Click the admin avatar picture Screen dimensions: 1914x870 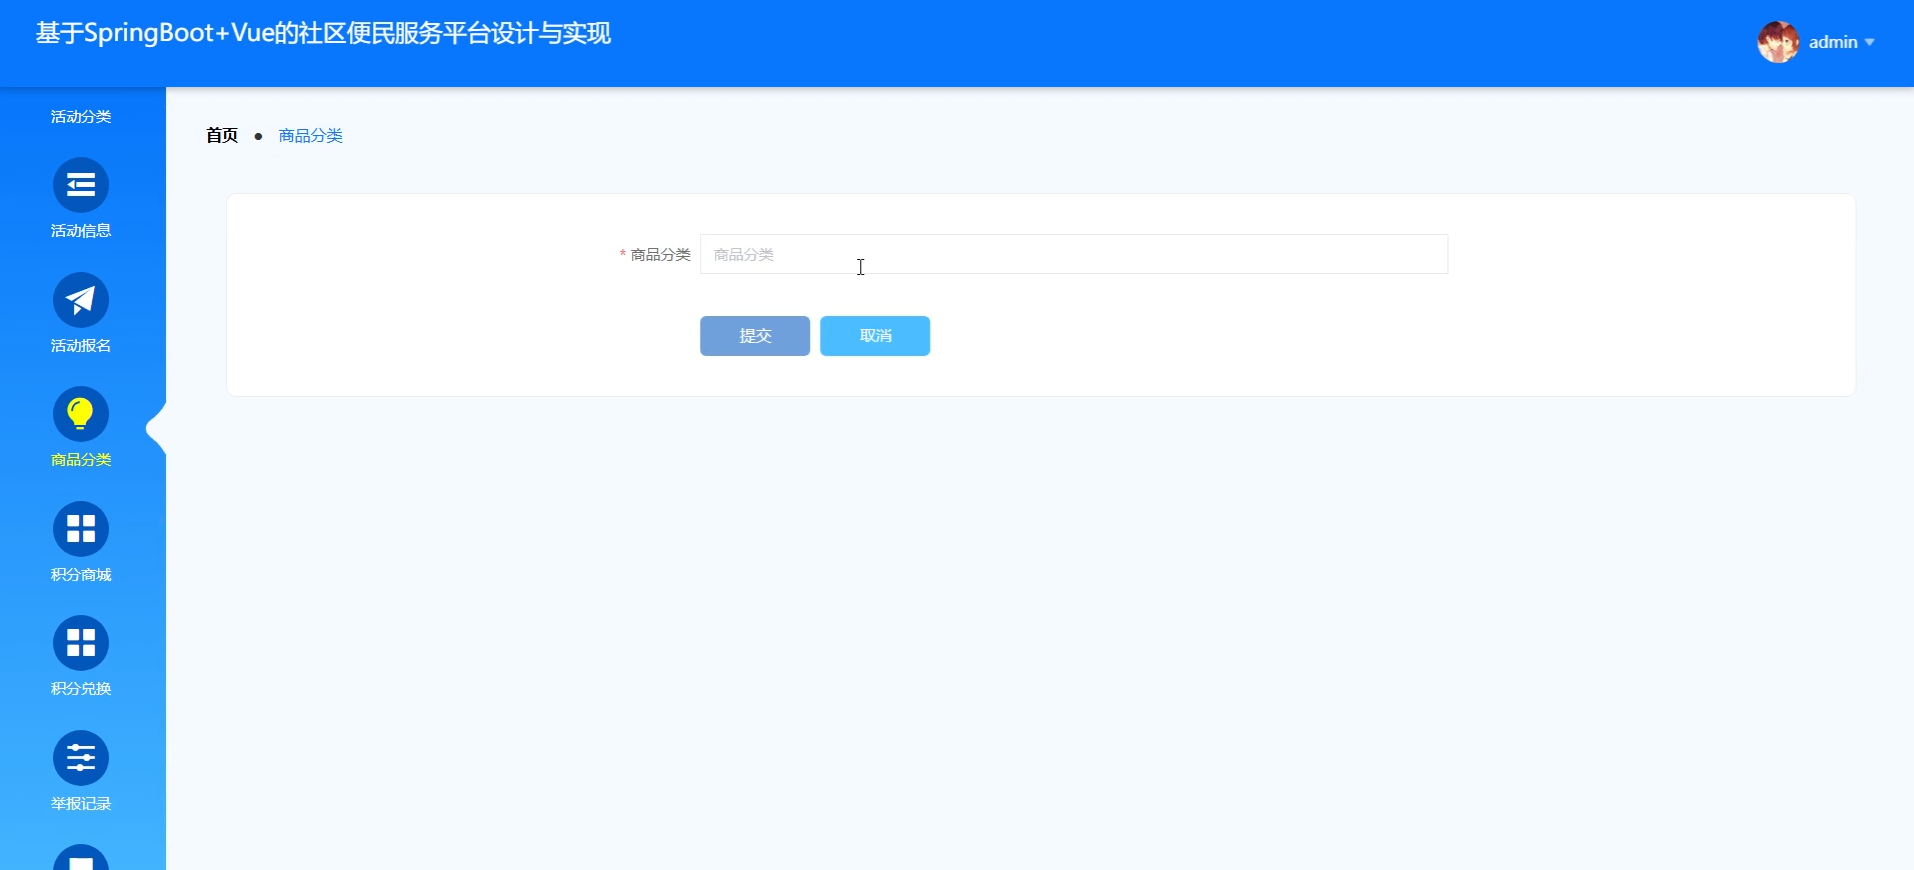point(1778,42)
